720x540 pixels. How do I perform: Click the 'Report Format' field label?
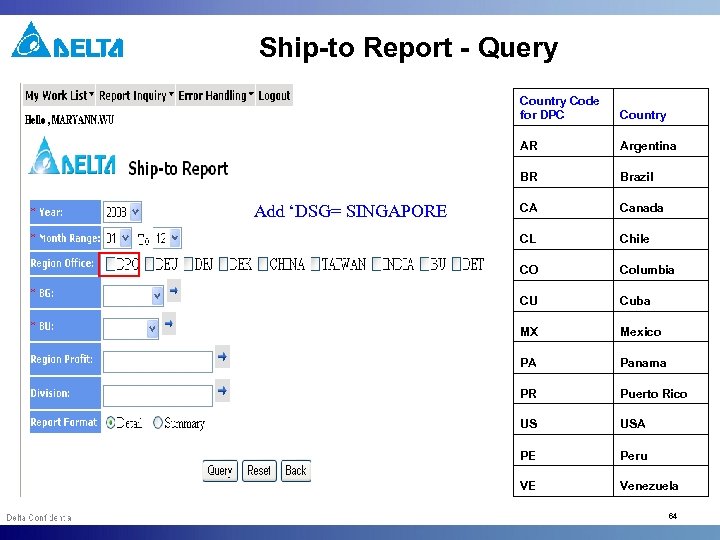click(64, 422)
